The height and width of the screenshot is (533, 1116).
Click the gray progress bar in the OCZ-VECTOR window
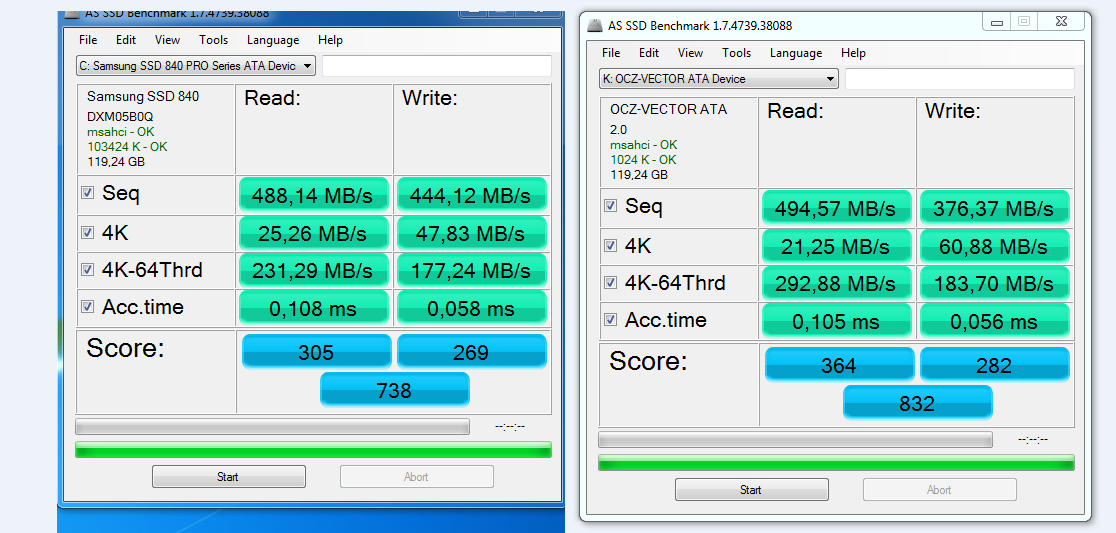point(796,439)
